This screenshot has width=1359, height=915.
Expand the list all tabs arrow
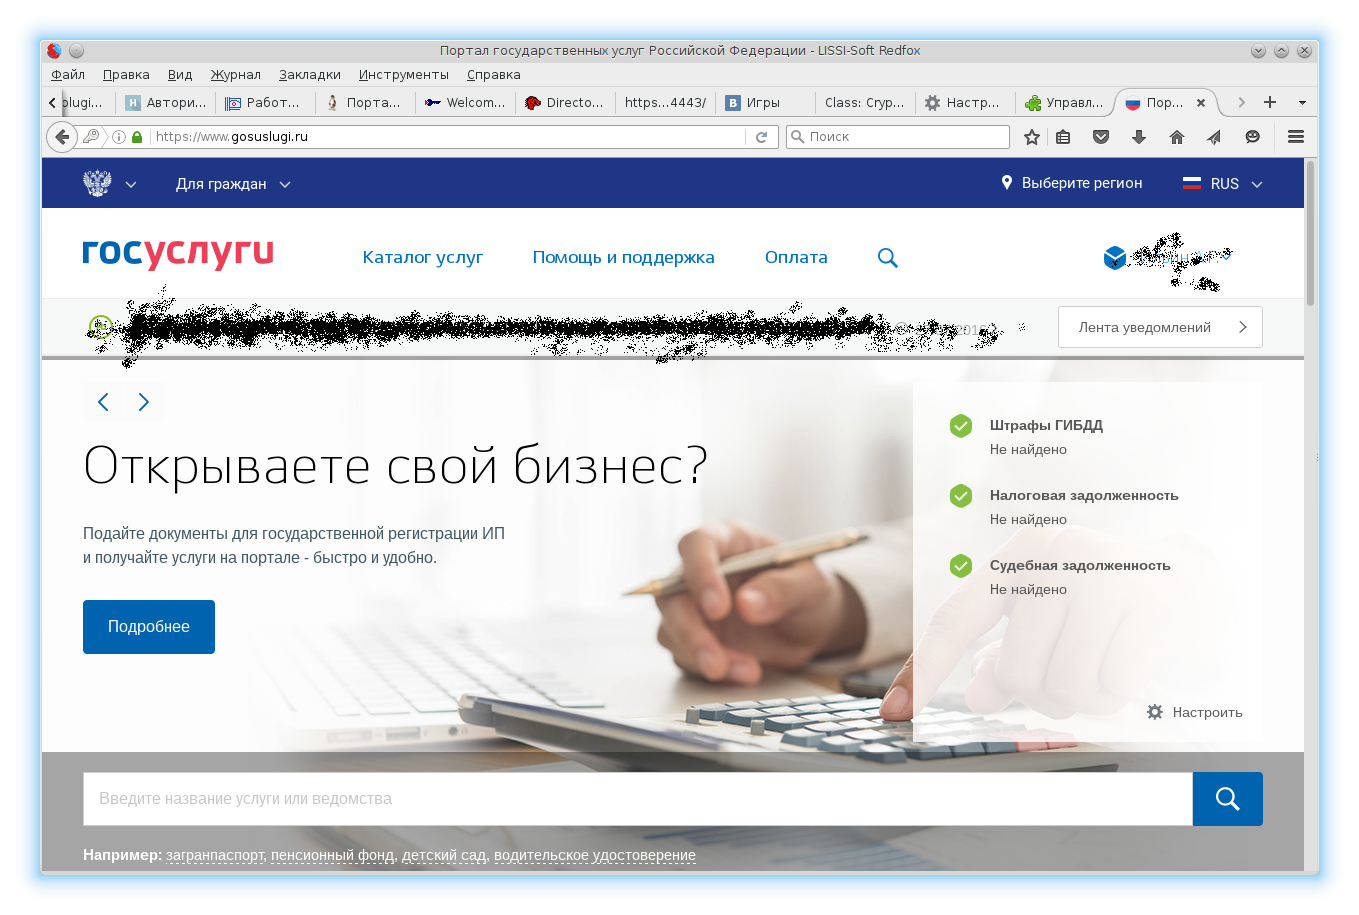click(1302, 102)
